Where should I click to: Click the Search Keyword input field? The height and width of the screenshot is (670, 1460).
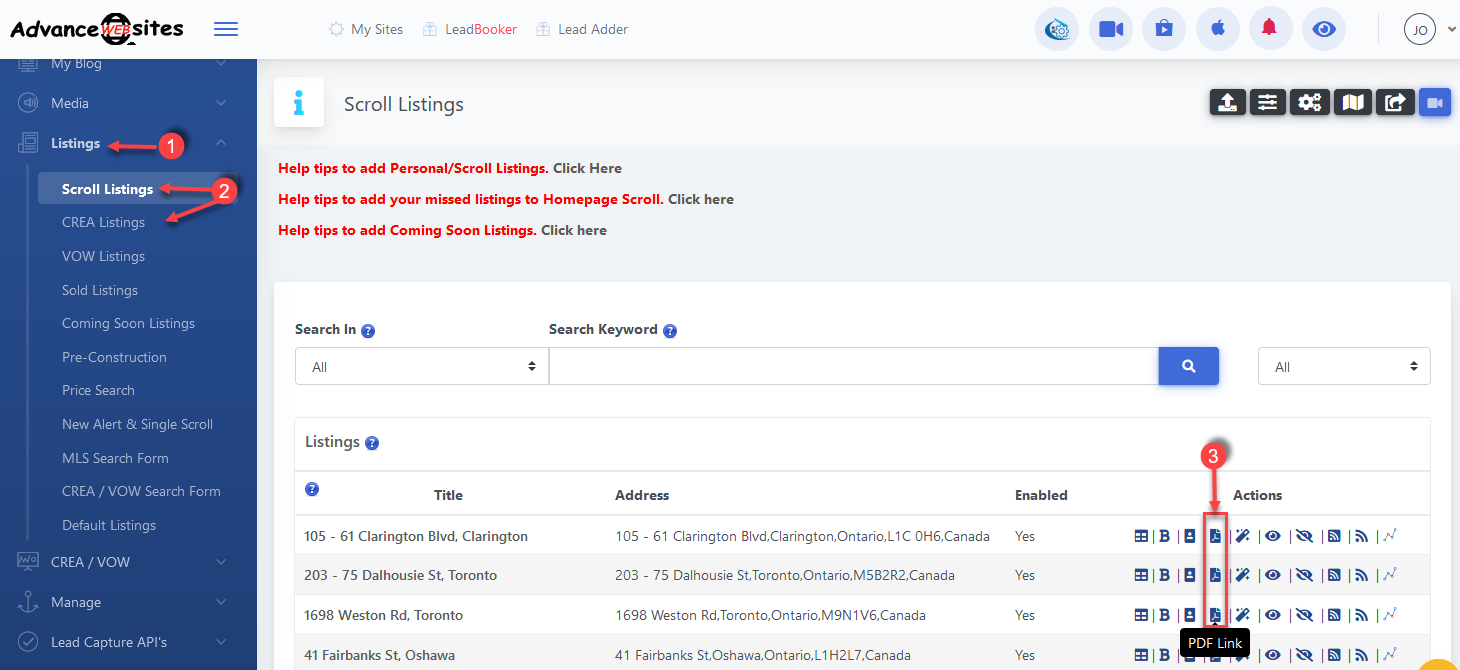853,367
